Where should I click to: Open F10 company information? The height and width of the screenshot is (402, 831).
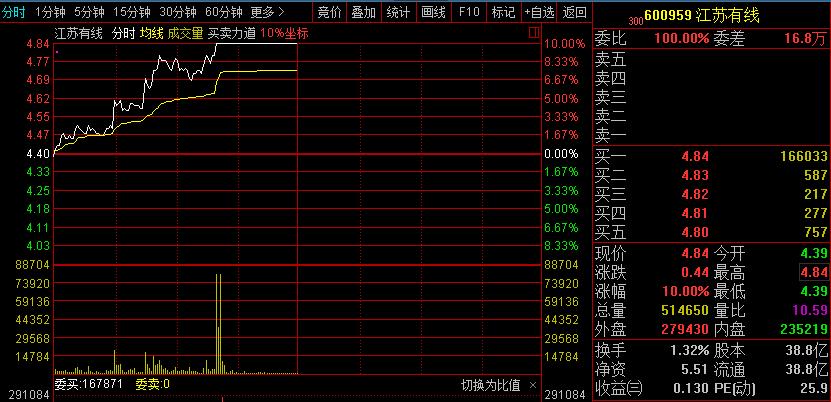468,12
